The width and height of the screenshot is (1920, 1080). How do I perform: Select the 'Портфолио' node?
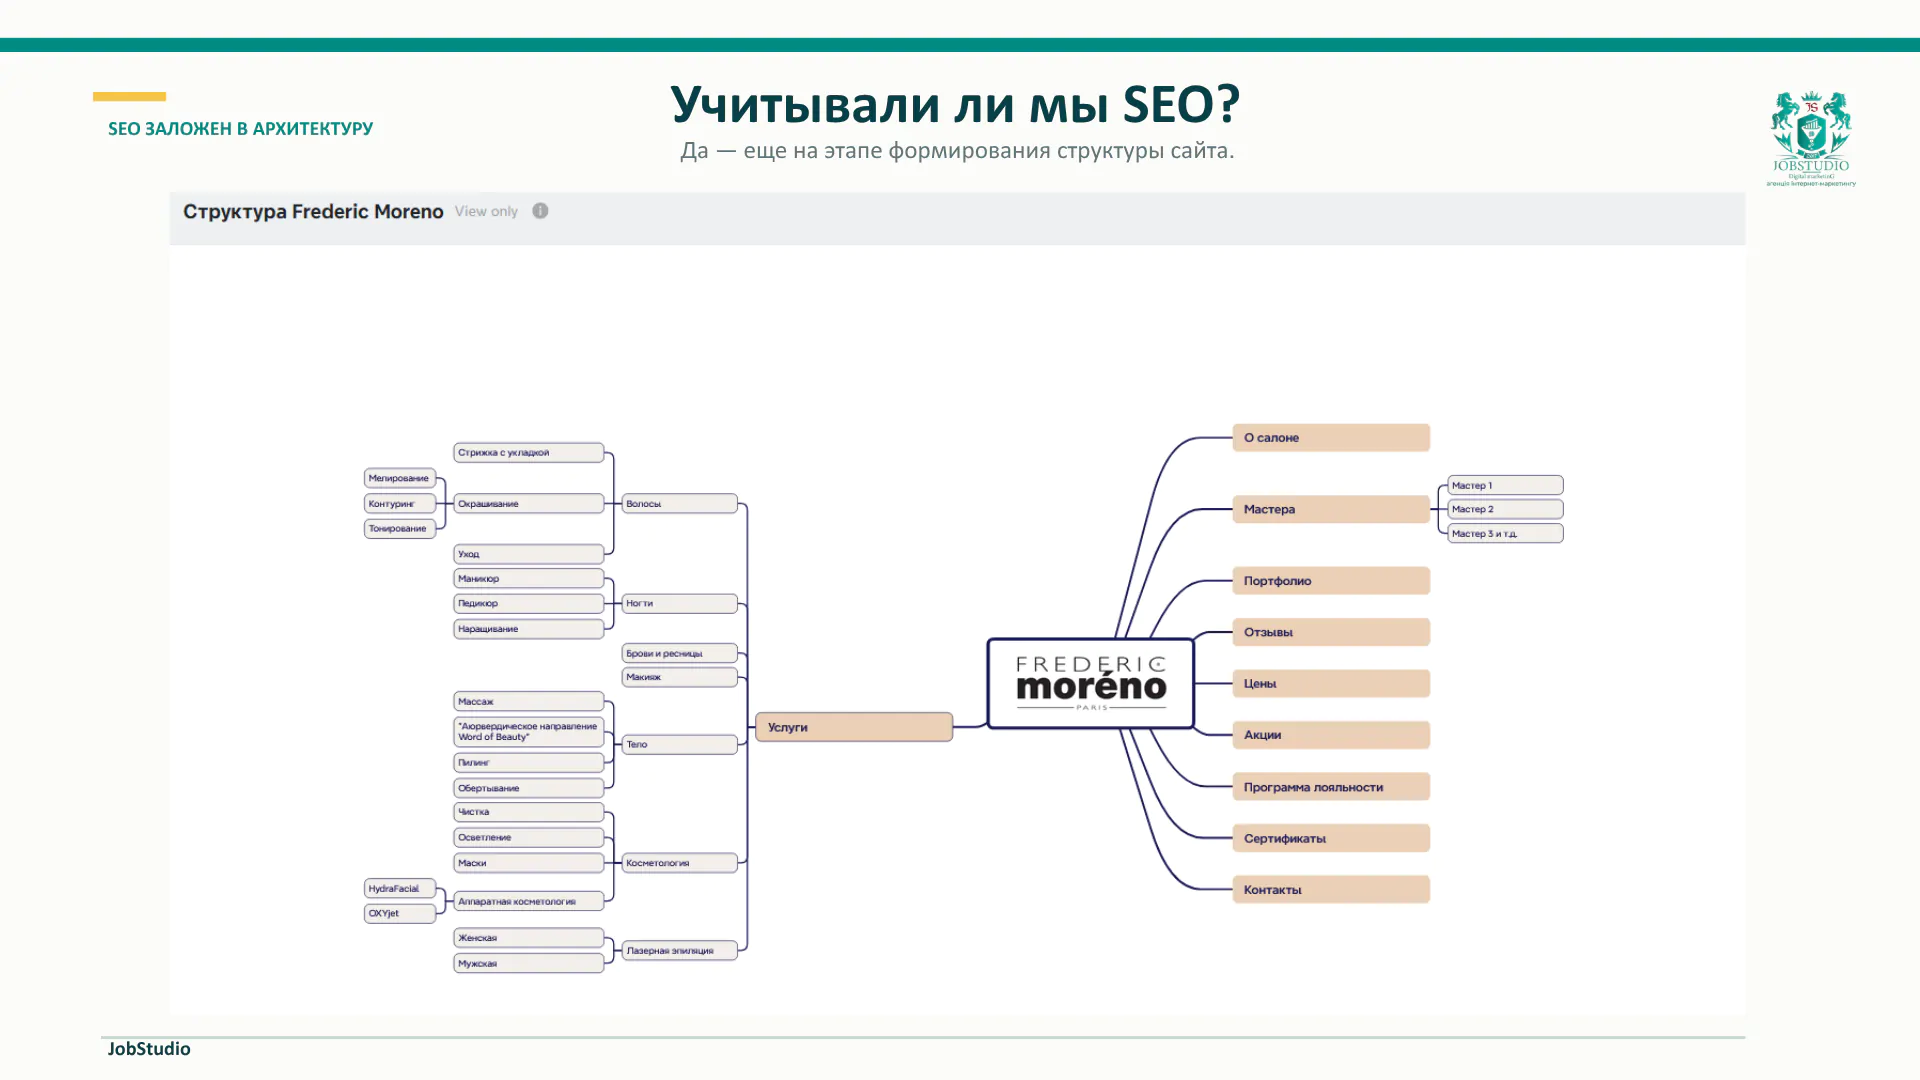click(x=1331, y=581)
